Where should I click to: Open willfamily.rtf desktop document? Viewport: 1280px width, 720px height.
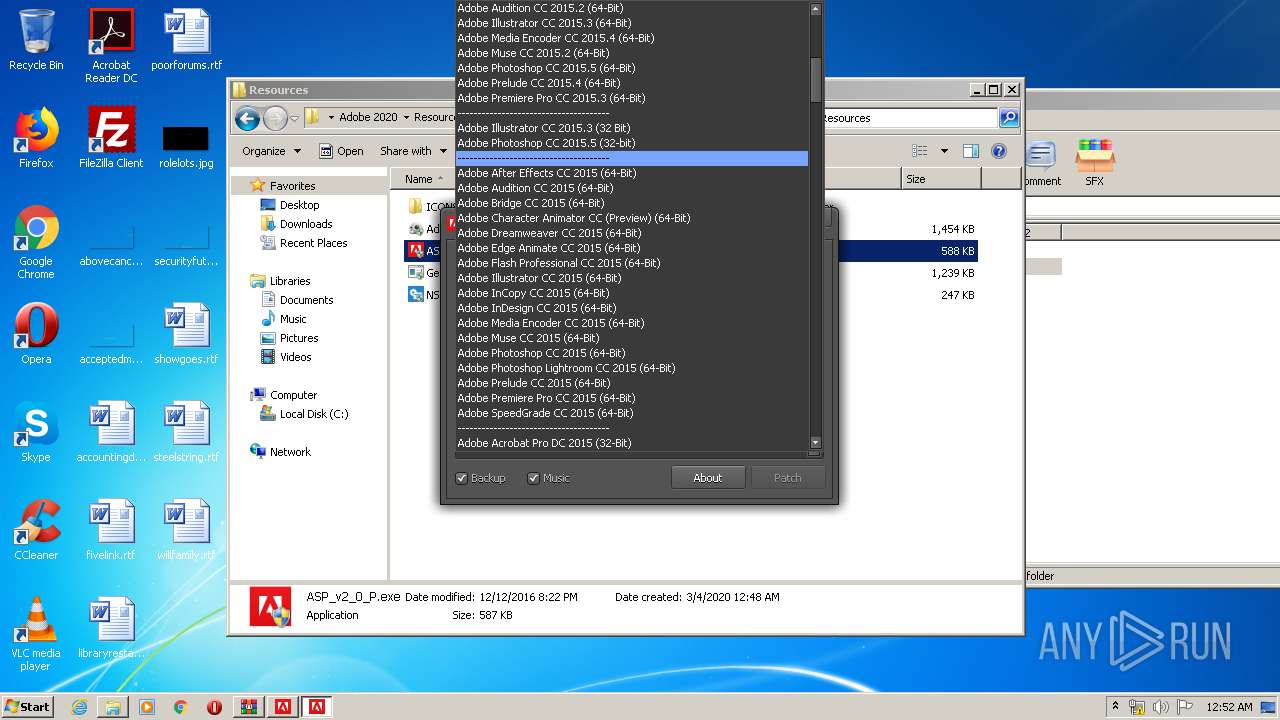point(187,530)
